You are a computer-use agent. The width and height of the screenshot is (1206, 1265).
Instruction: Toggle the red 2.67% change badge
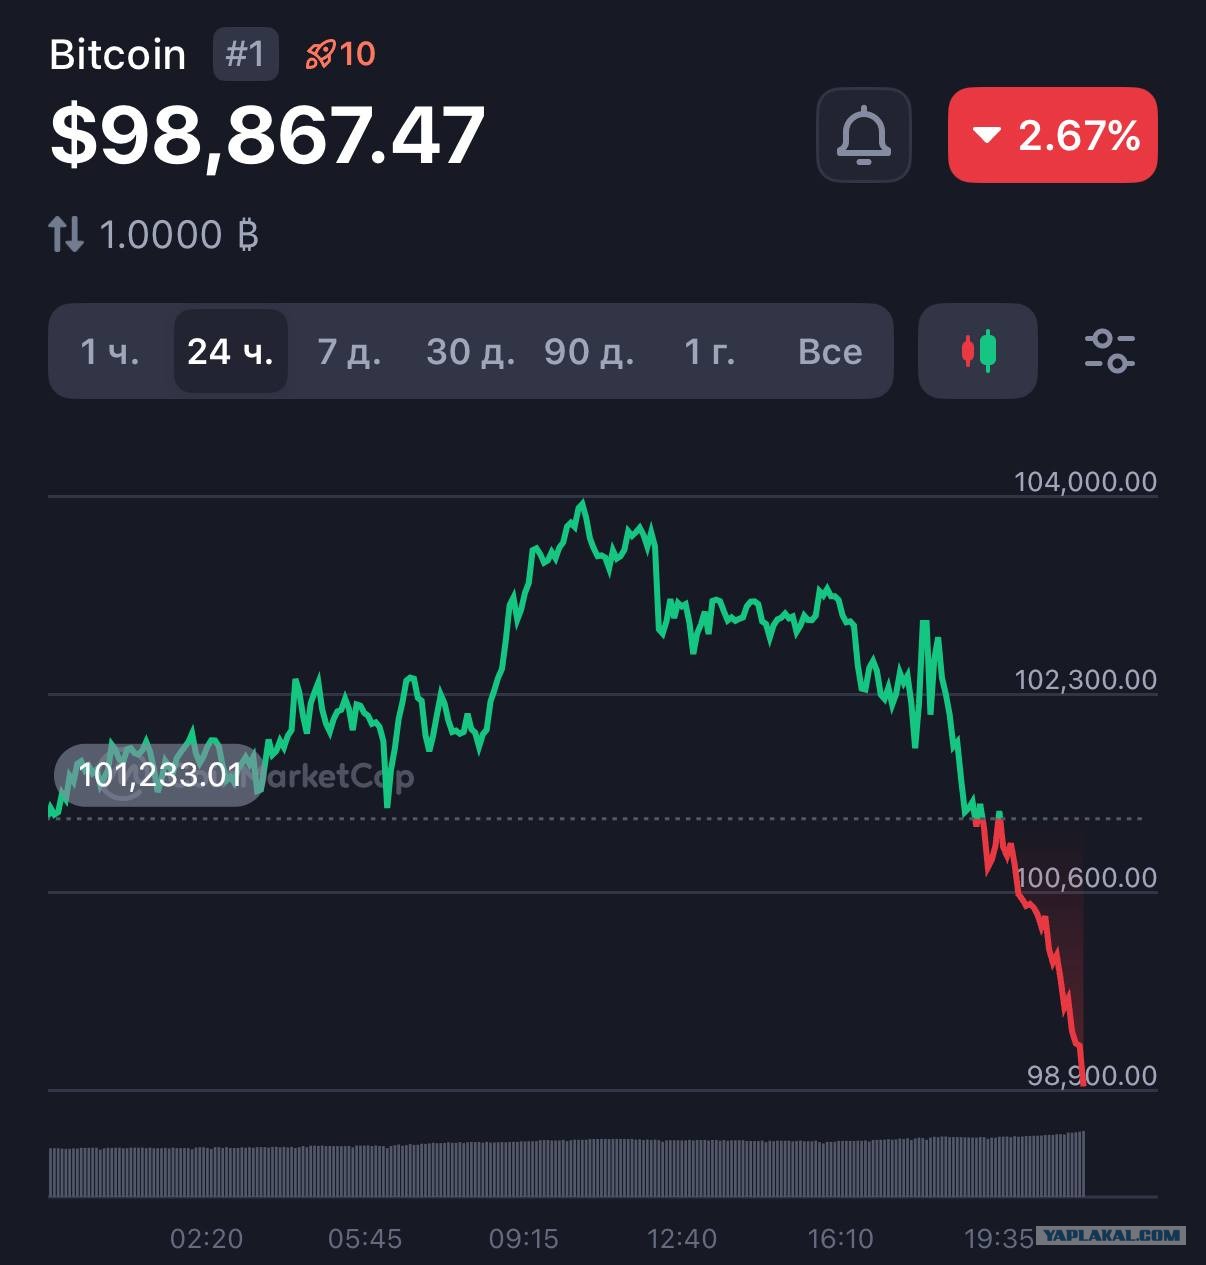coord(1052,135)
